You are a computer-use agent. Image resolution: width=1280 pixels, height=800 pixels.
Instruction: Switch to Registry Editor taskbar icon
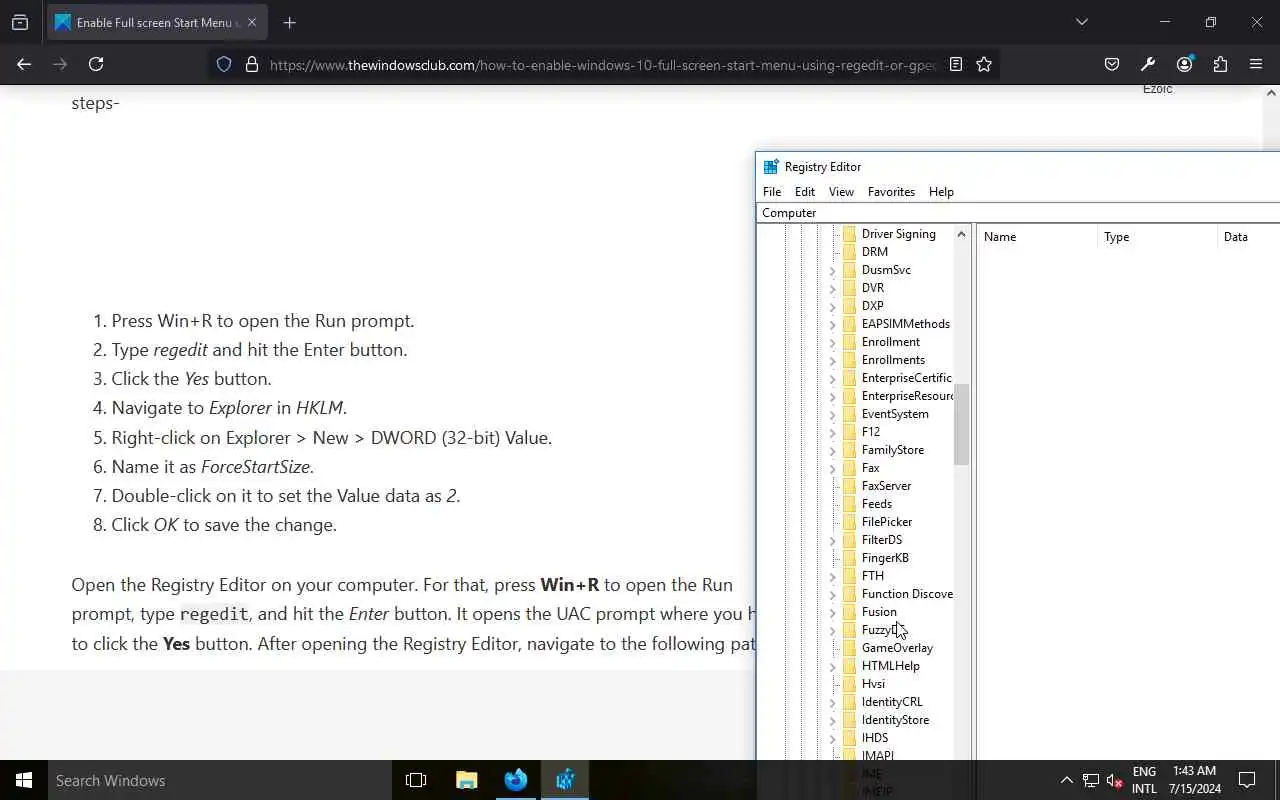point(565,780)
